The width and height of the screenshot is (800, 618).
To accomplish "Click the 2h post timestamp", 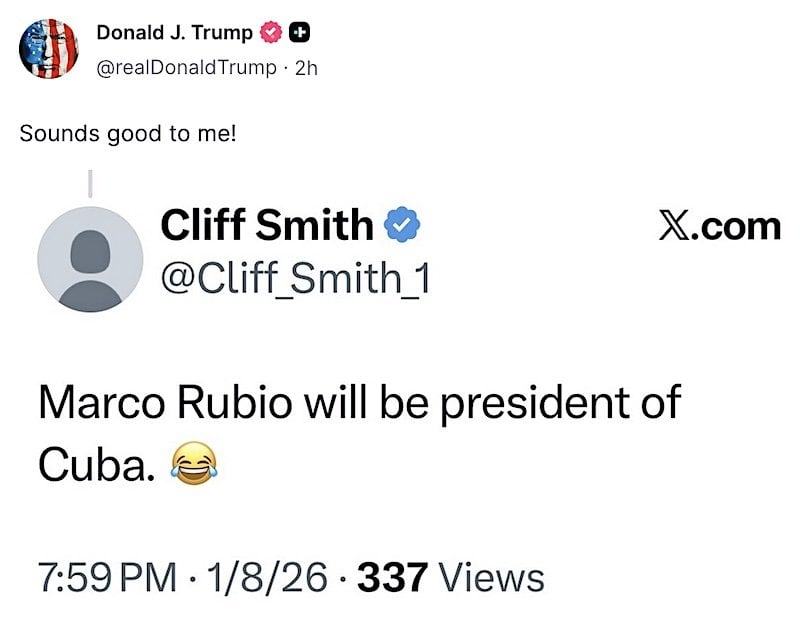I will pos(302,68).
